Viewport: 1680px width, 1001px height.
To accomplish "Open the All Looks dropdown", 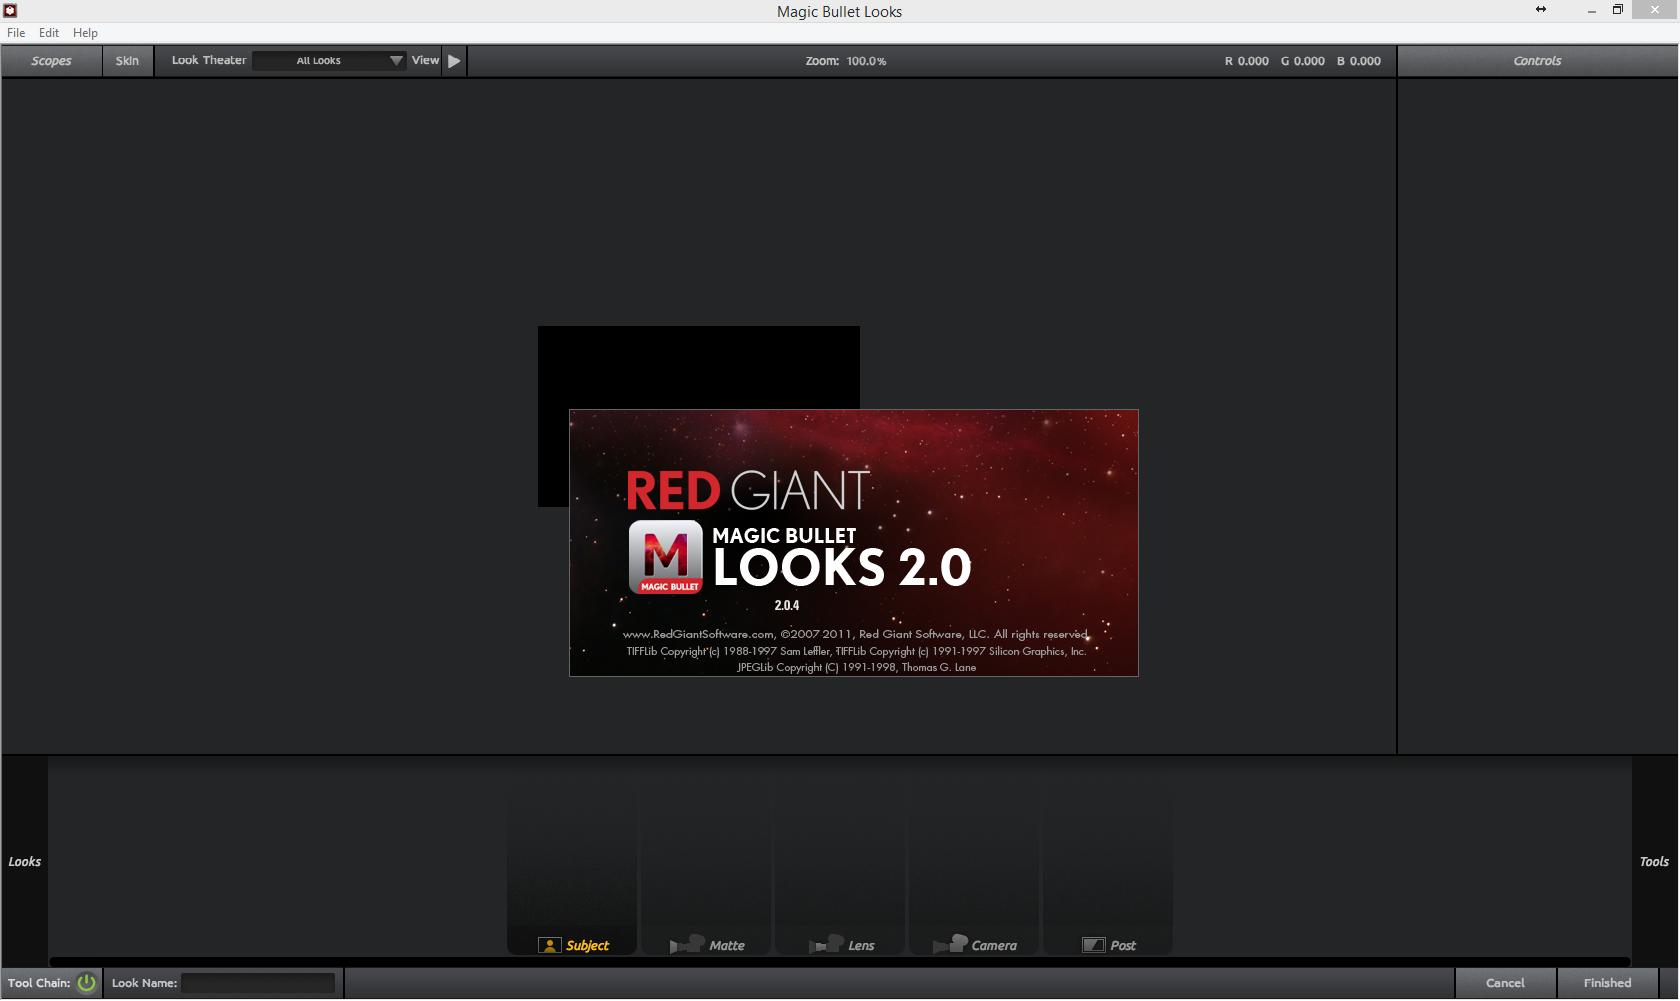I will pyautogui.click(x=330, y=61).
